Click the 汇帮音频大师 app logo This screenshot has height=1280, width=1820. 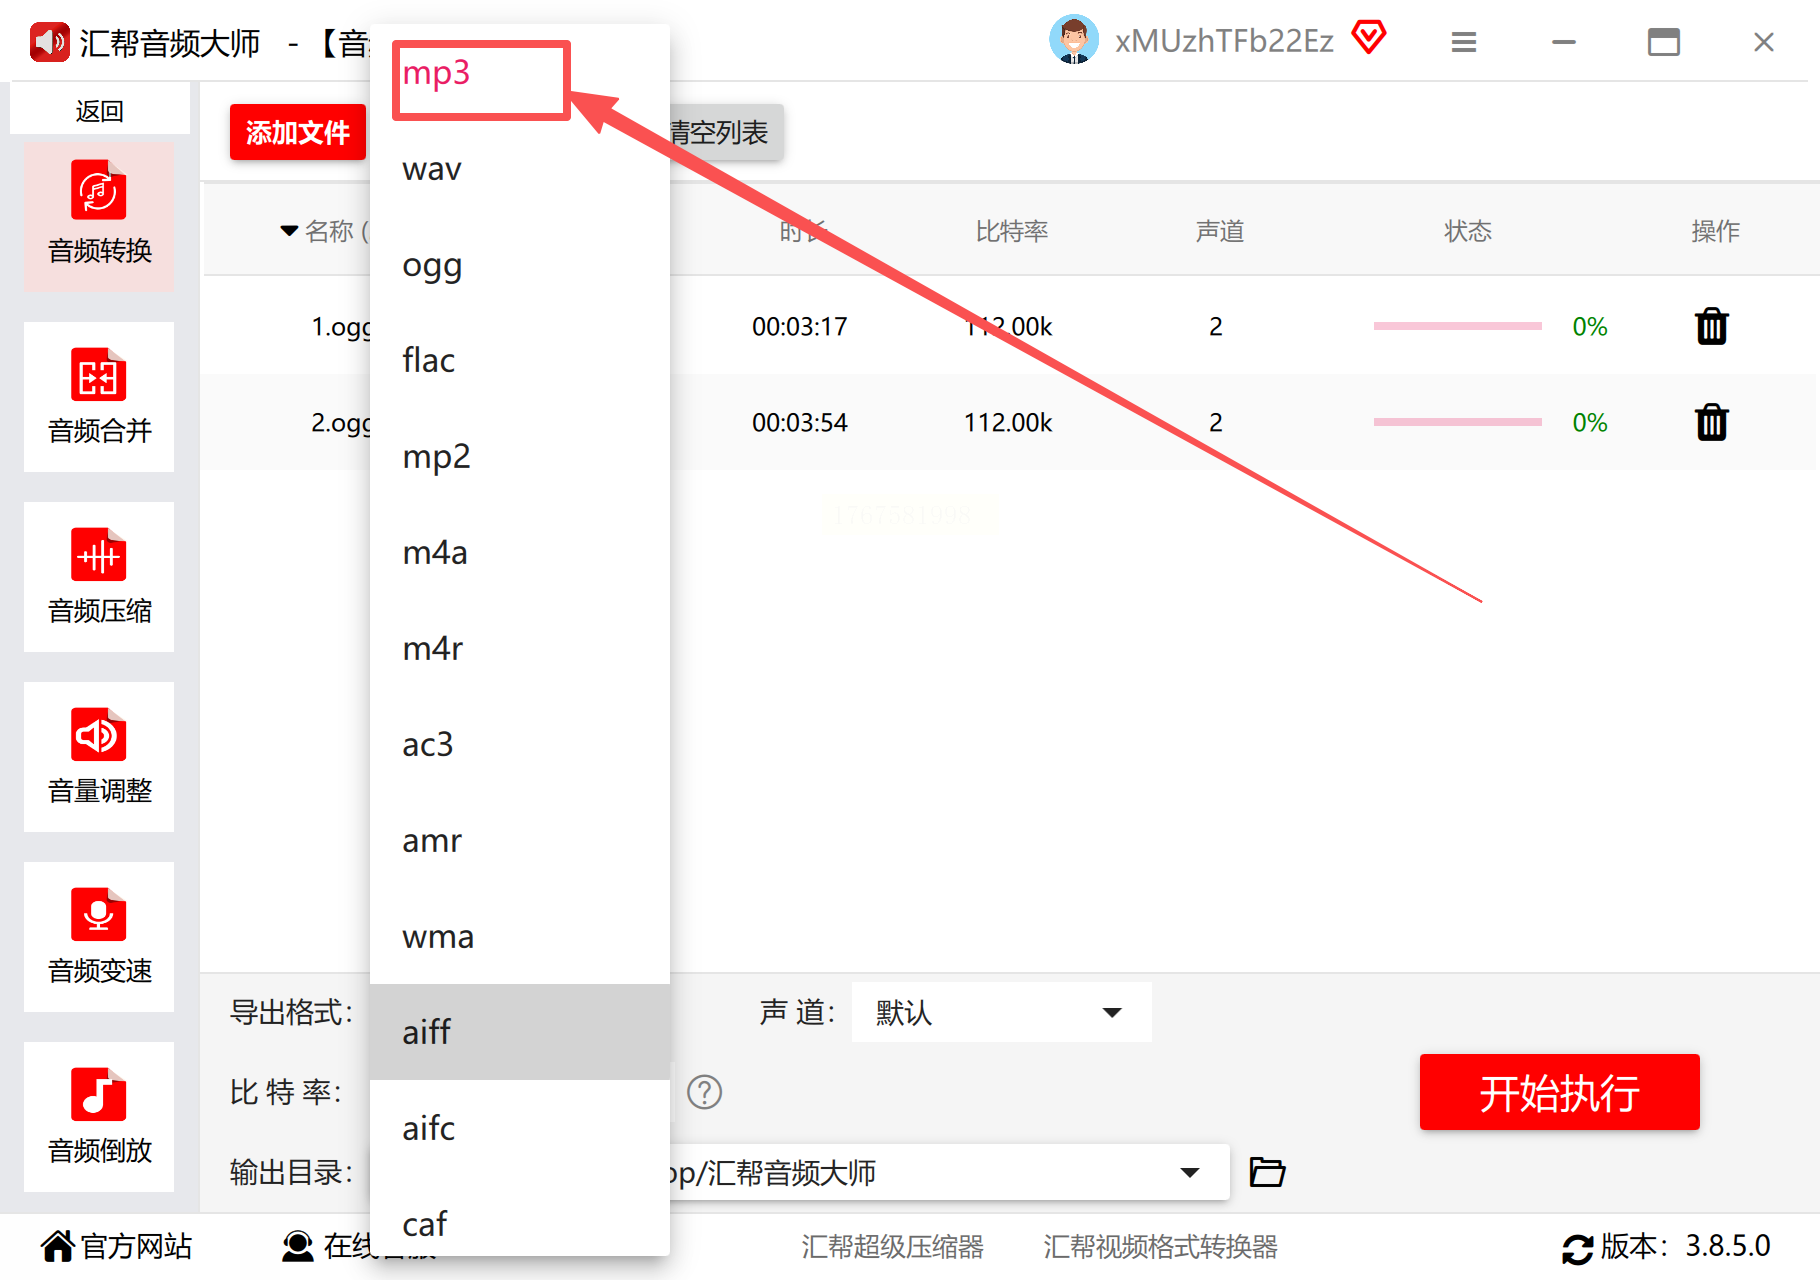pyautogui.click(x=49, y=42)
